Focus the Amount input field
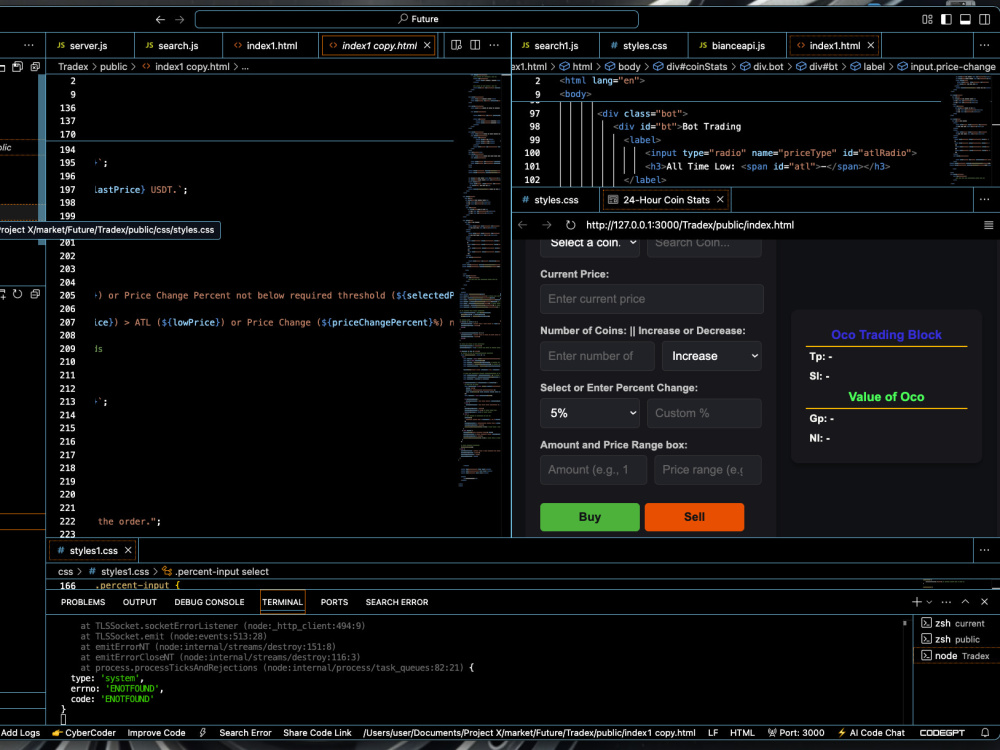1000x750 pixels. tap(593, 470)
